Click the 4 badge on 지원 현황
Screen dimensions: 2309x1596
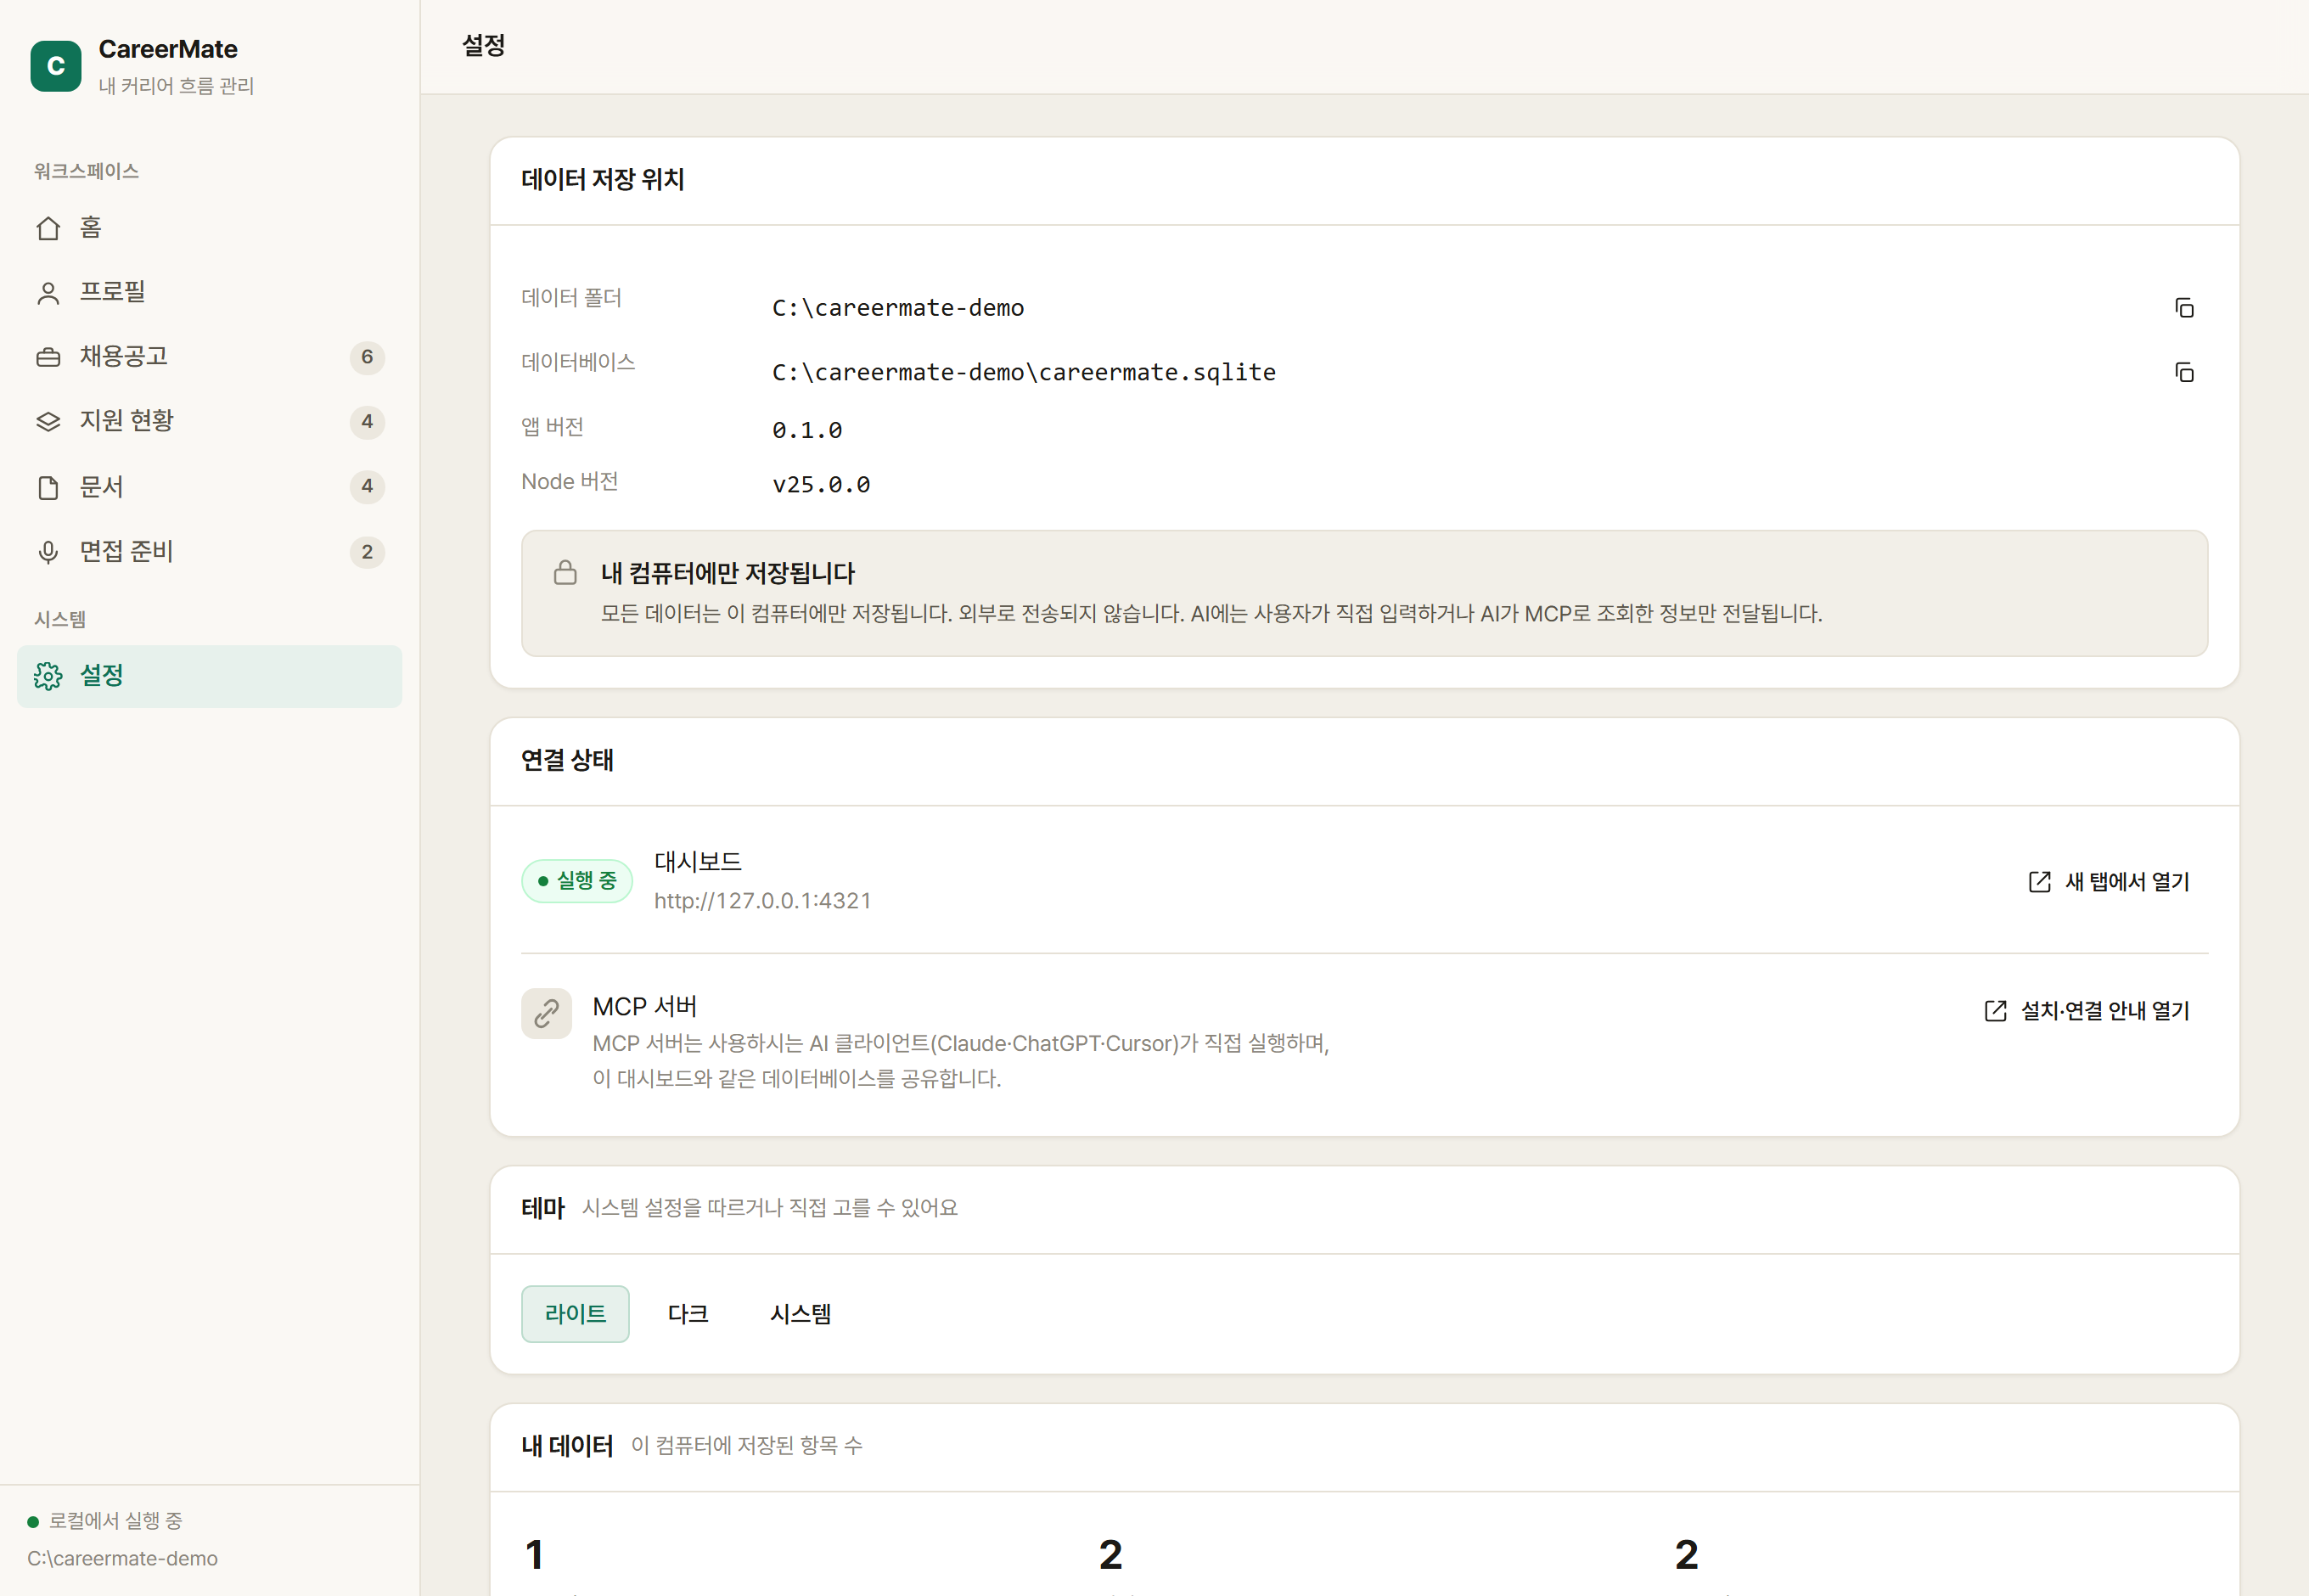tap(367, 421)
